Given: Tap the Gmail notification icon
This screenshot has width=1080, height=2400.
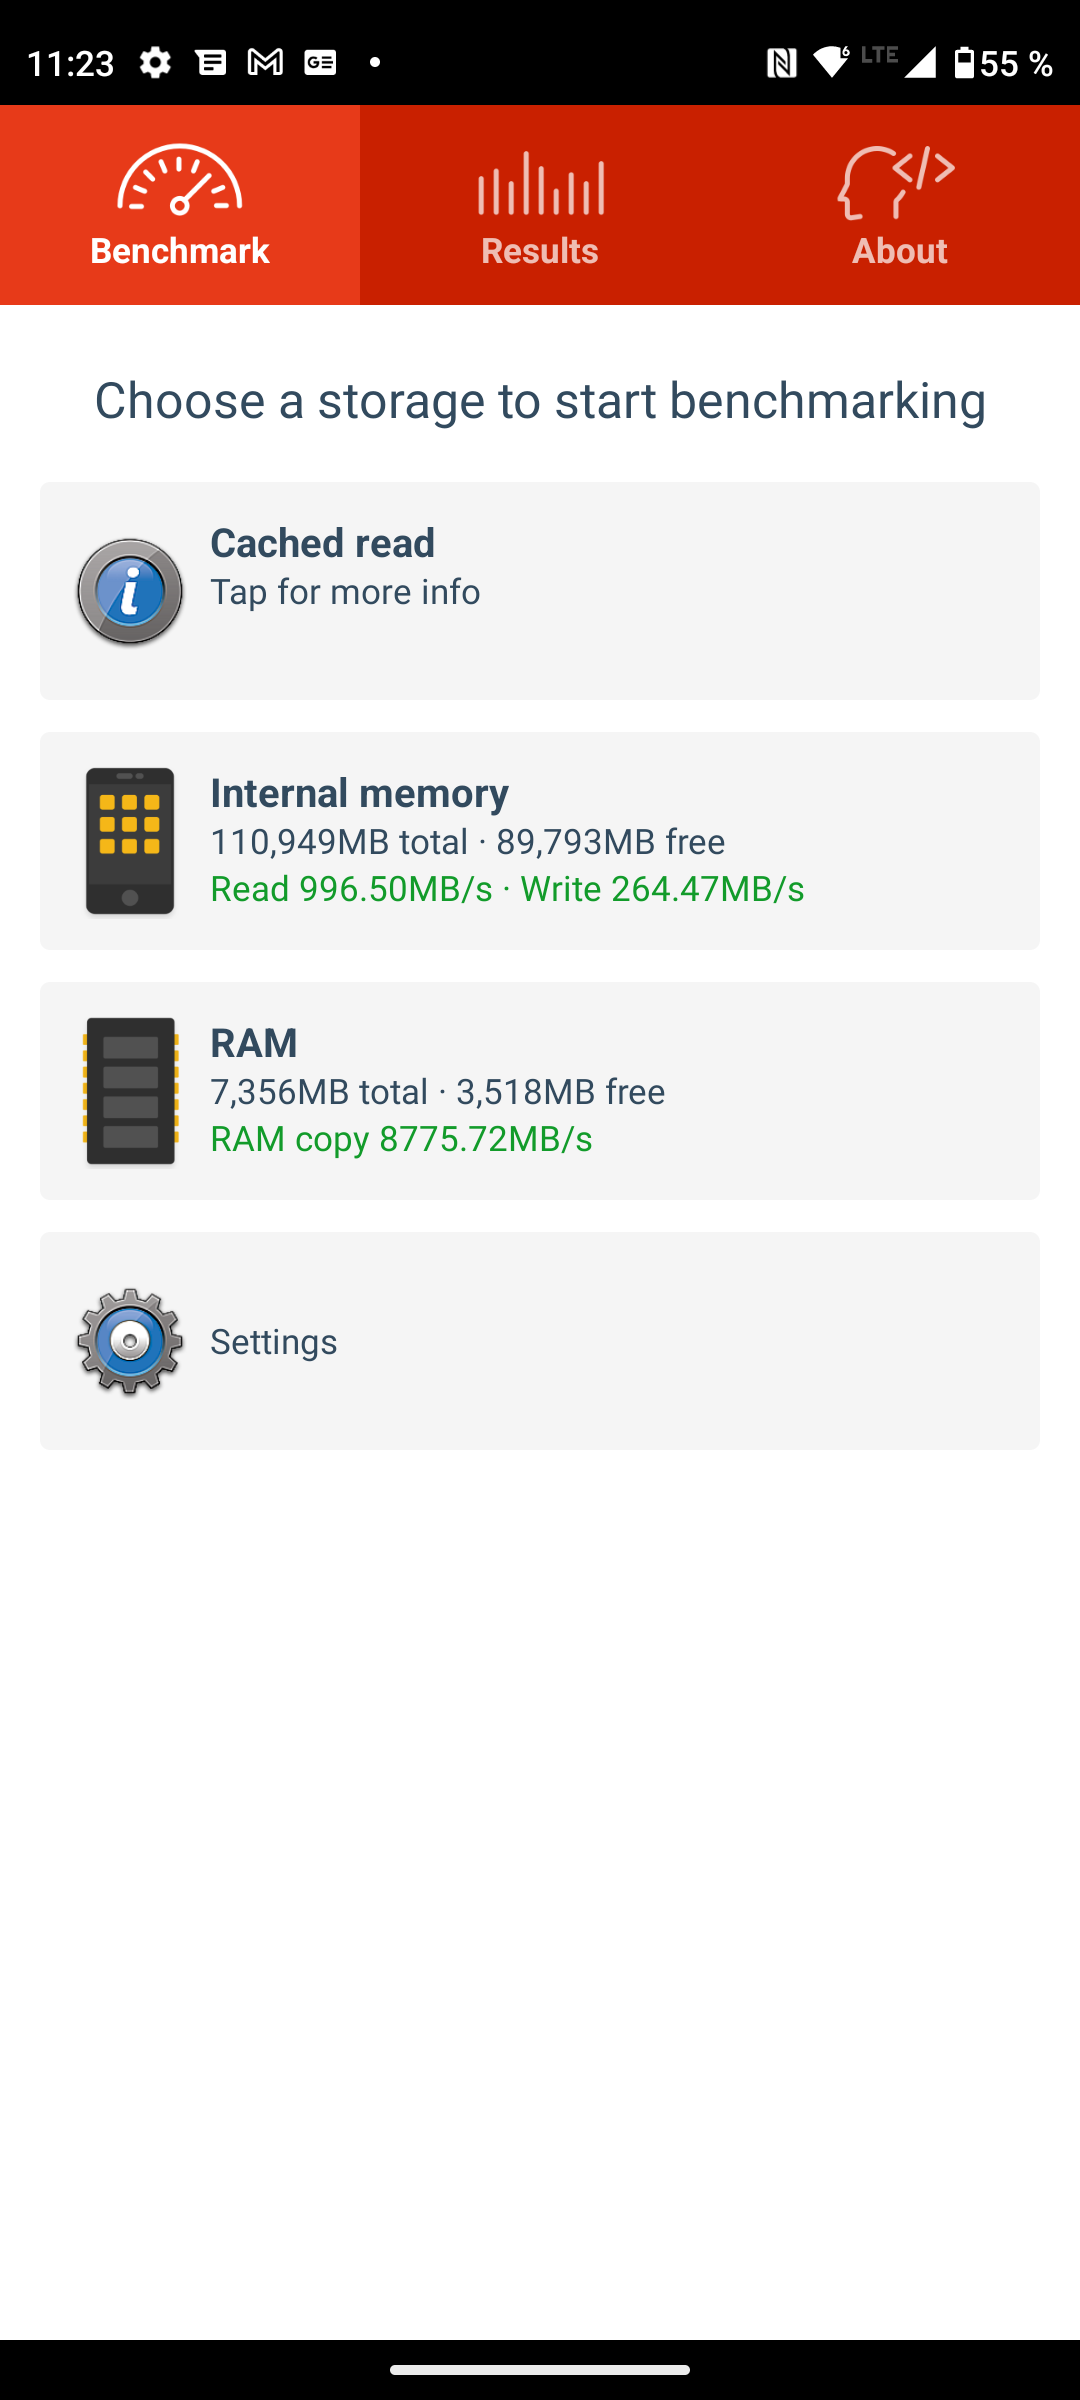Looking at the screenshot, I should coord(265,62).
